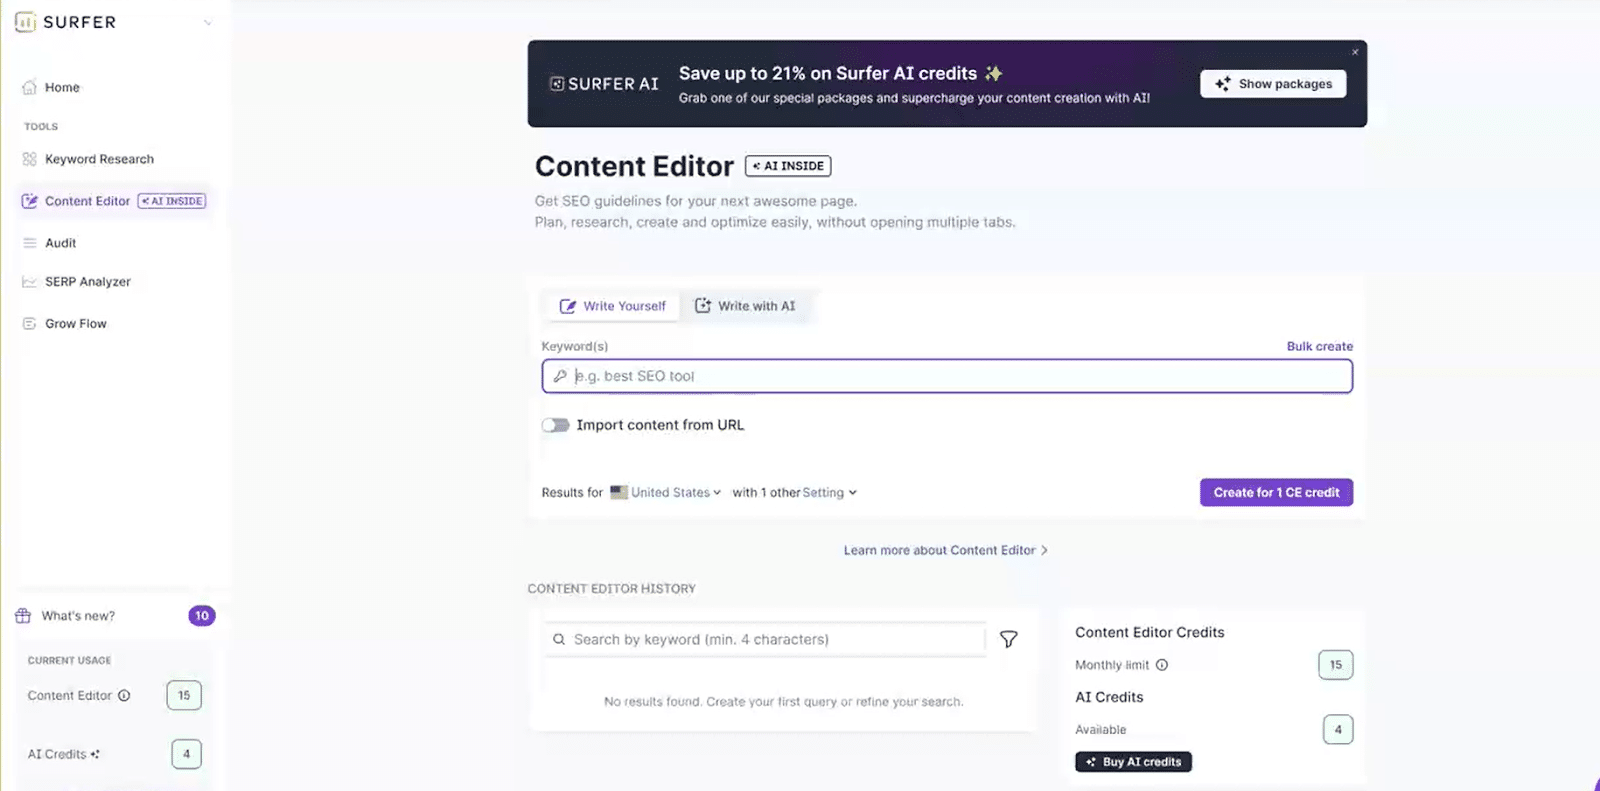This screenshot has width=1600, height=791.
Task: Click the AI INSIDE badge next to heading
Action: 788,166
